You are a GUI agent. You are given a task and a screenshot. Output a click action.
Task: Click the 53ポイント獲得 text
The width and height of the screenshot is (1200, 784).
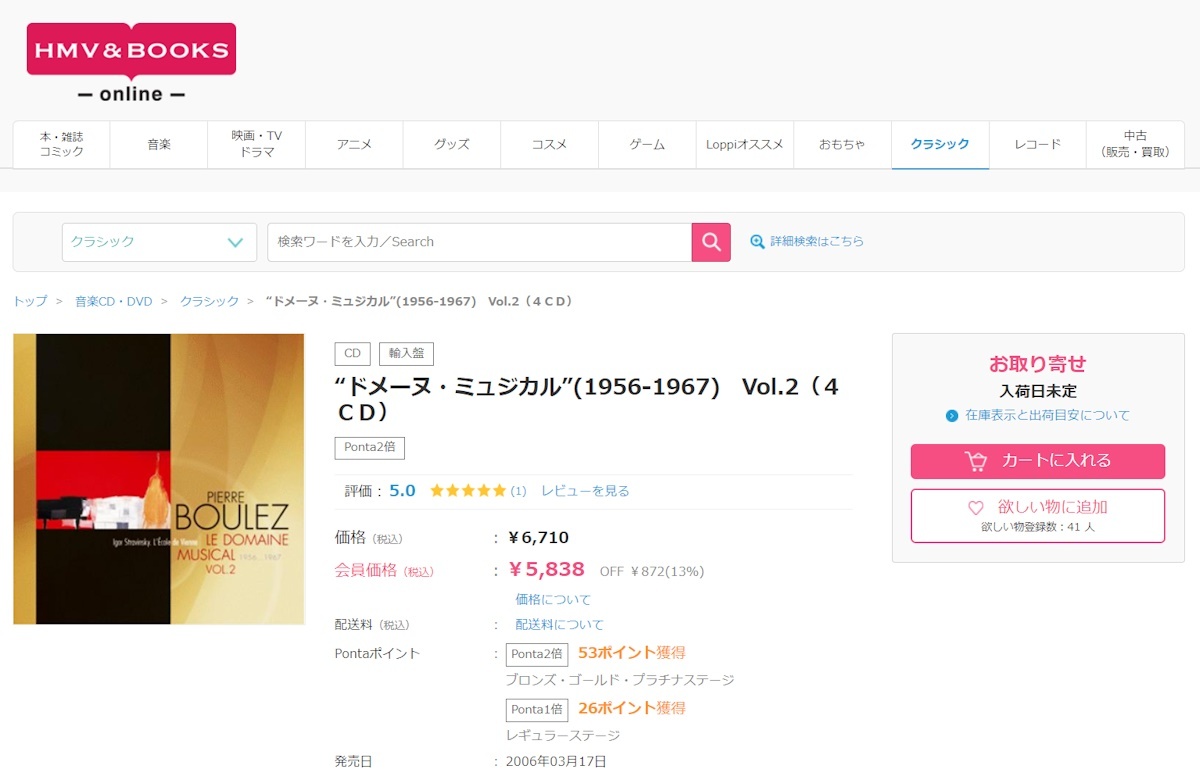[632, 653]
